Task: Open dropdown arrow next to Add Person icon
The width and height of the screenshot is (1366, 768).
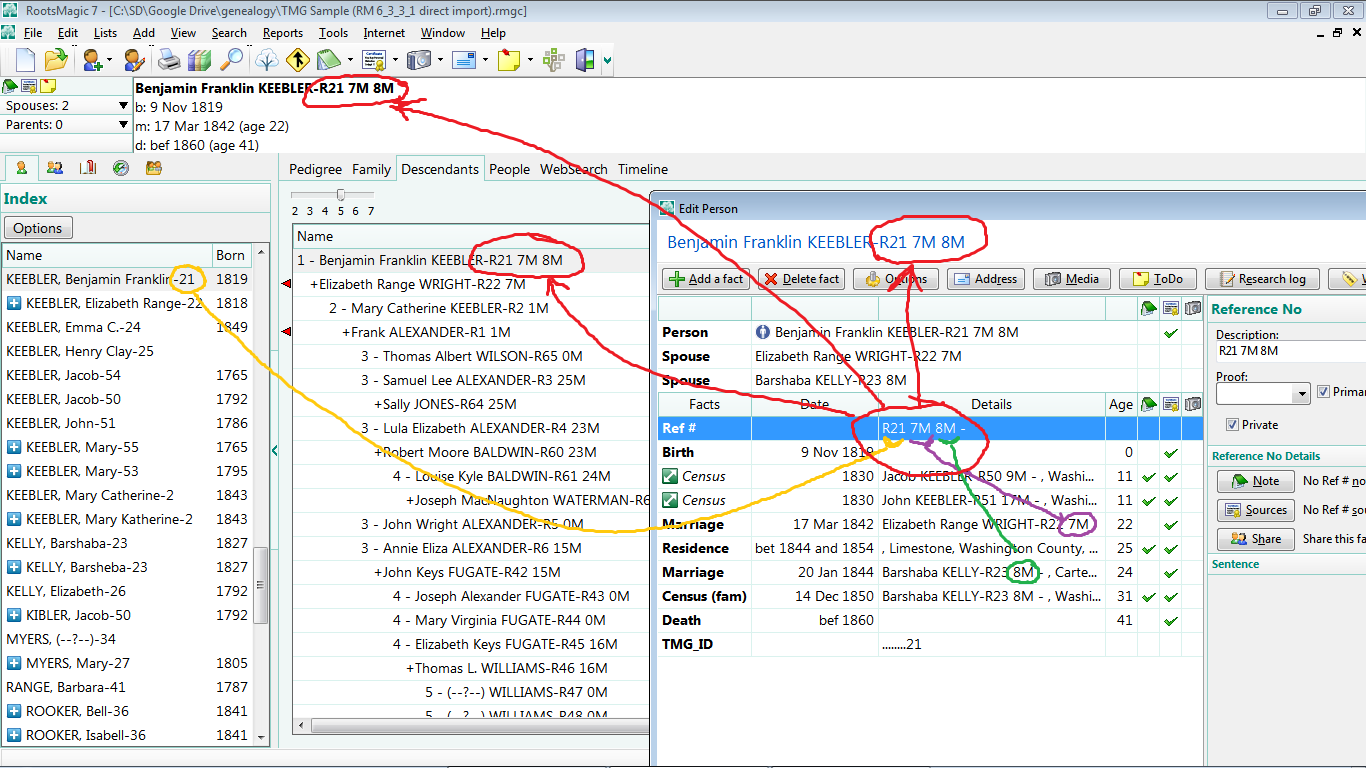Action: (108, 60)
